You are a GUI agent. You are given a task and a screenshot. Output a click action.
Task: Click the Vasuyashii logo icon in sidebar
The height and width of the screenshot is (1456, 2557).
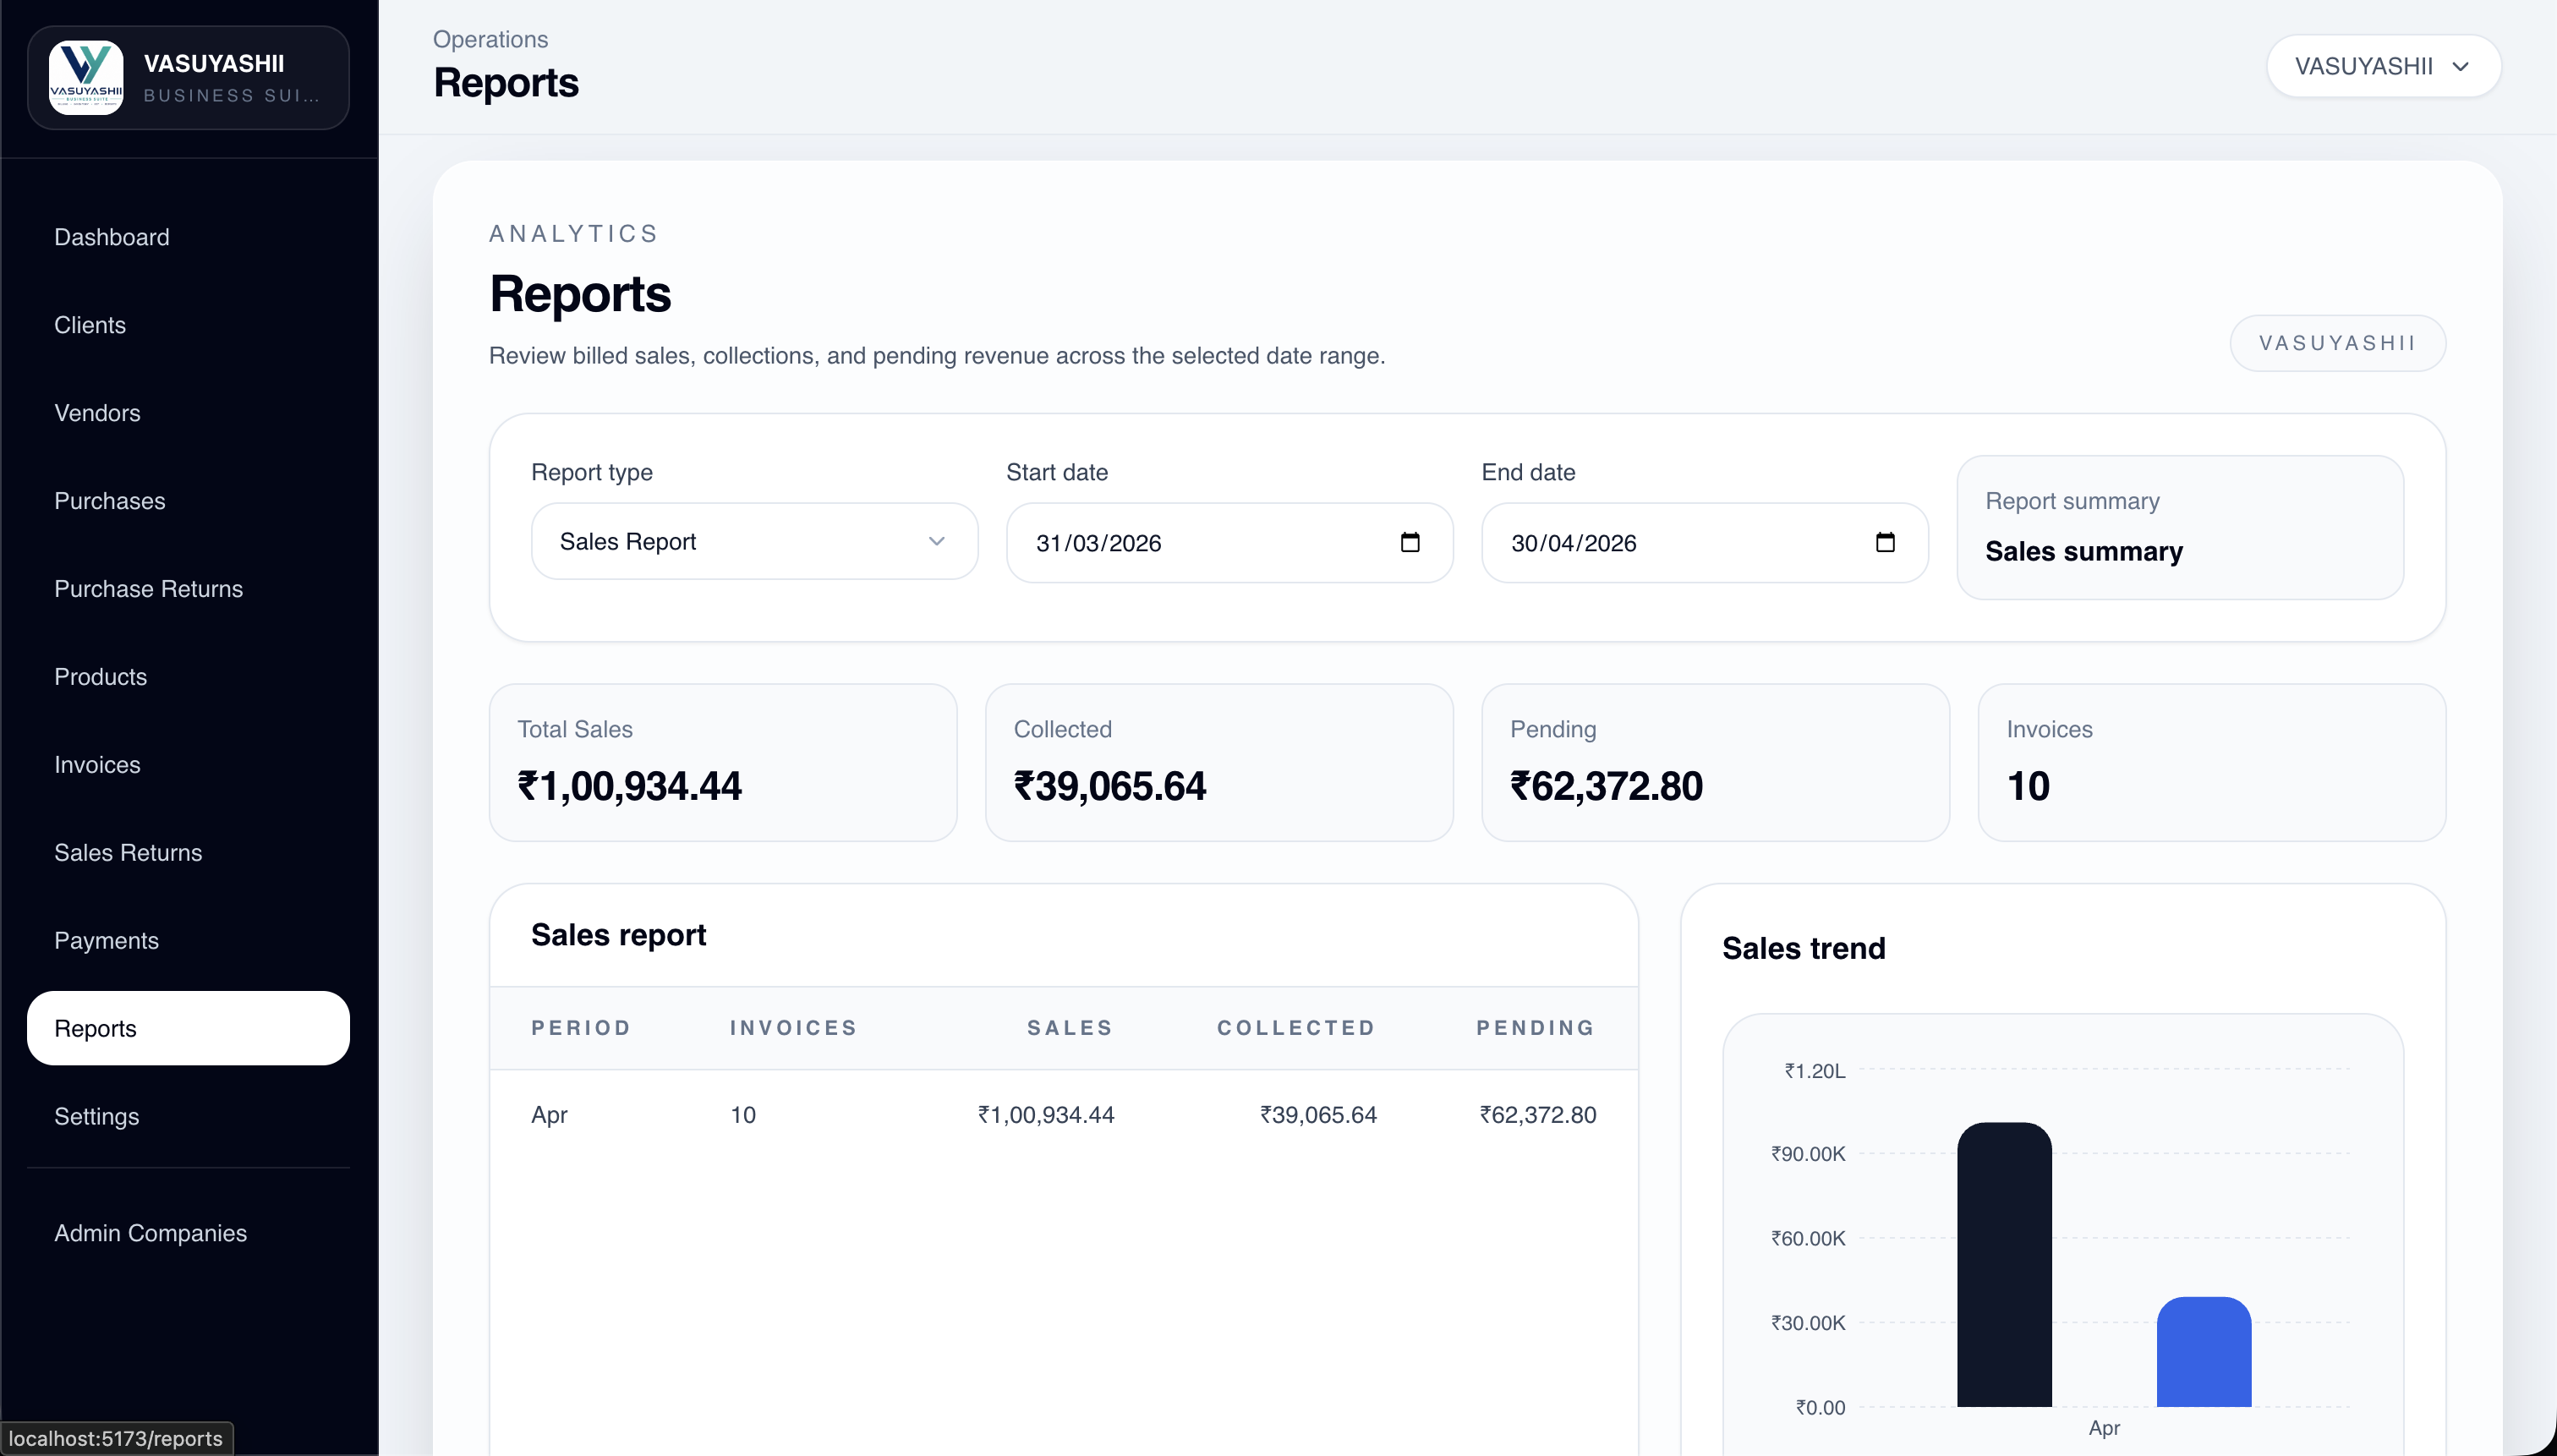pyautogui.click(x=86, y=77)
